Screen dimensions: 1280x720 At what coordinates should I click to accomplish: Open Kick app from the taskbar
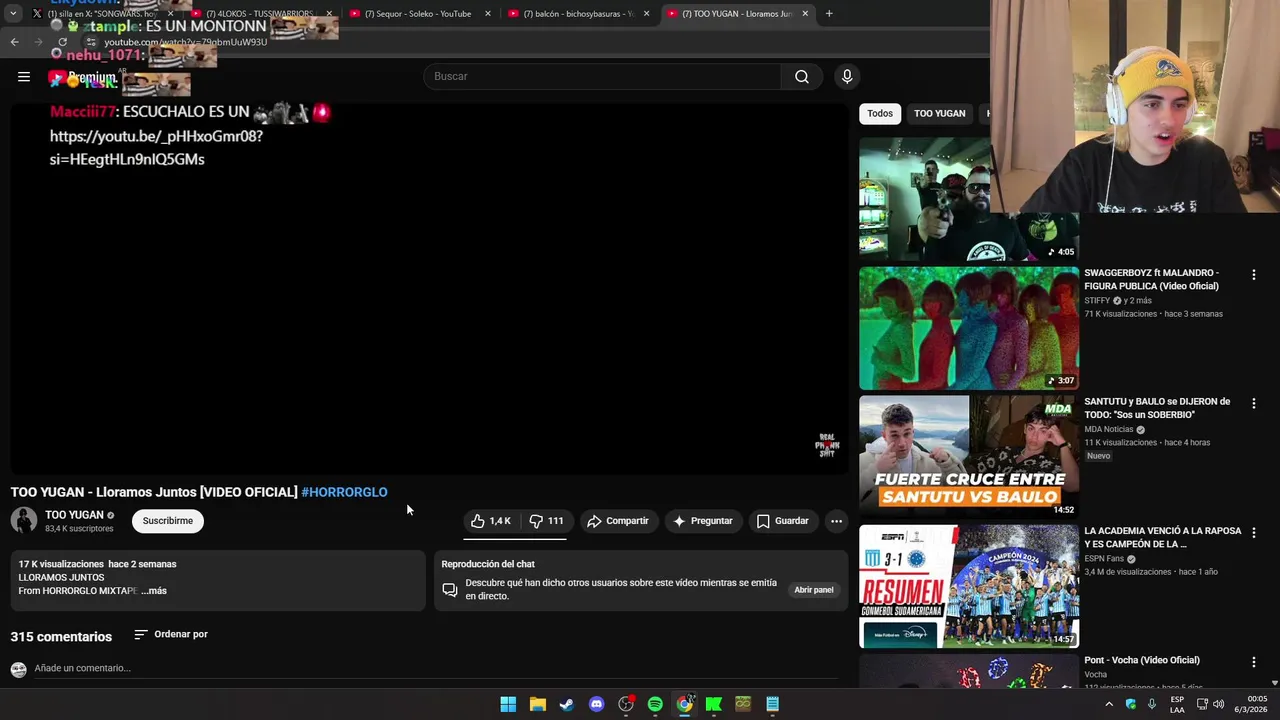[714, 704]
